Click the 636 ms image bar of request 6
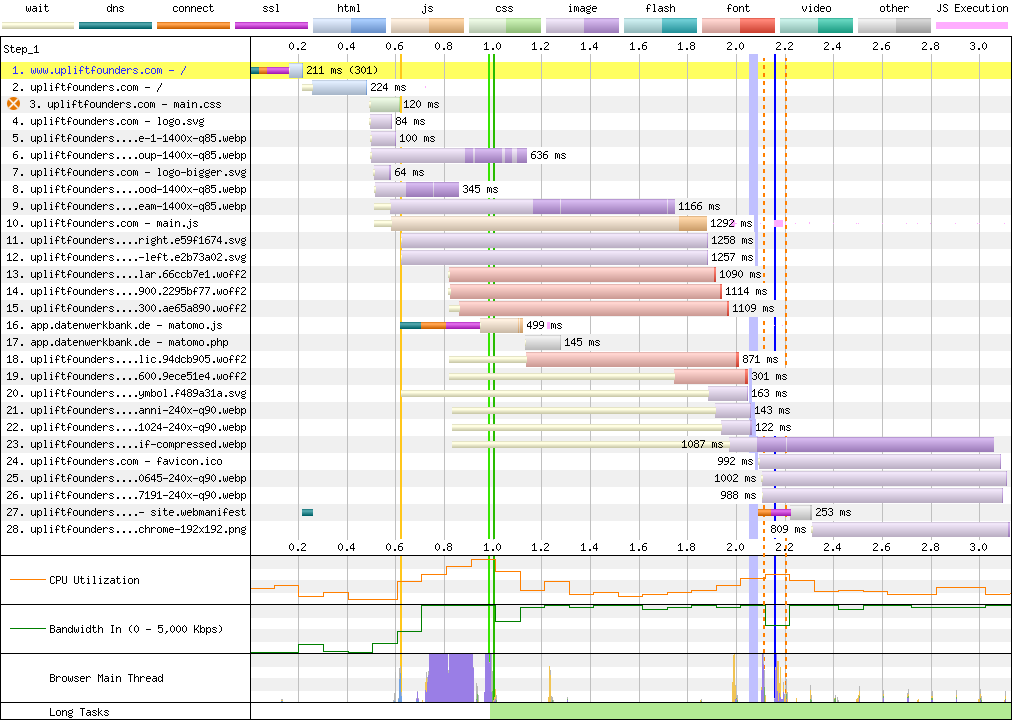 coord(449,155)
